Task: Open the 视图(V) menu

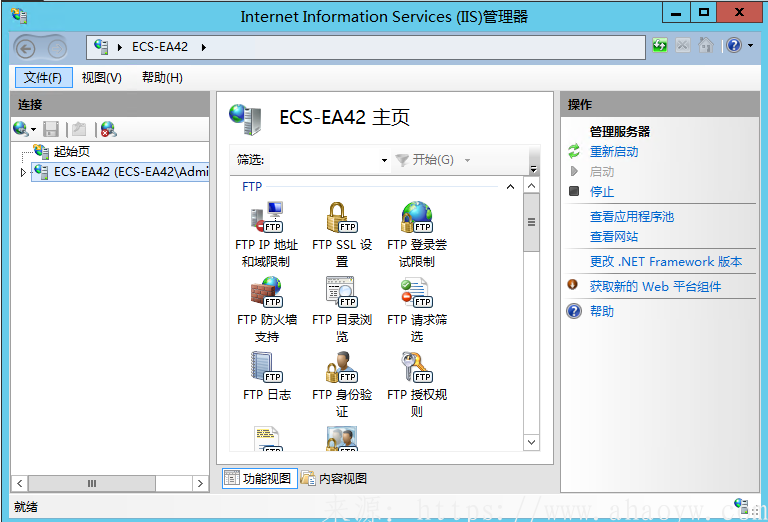Action: 101,78
